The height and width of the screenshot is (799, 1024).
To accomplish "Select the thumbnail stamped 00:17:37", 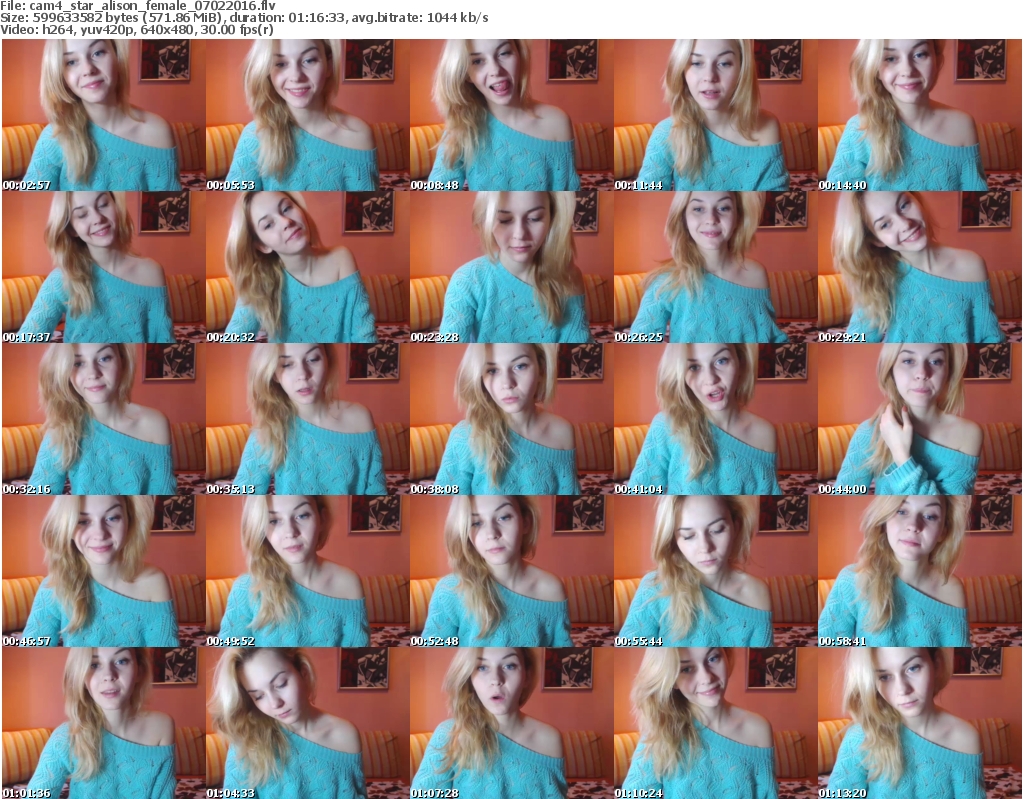I will tap(104, 267).
